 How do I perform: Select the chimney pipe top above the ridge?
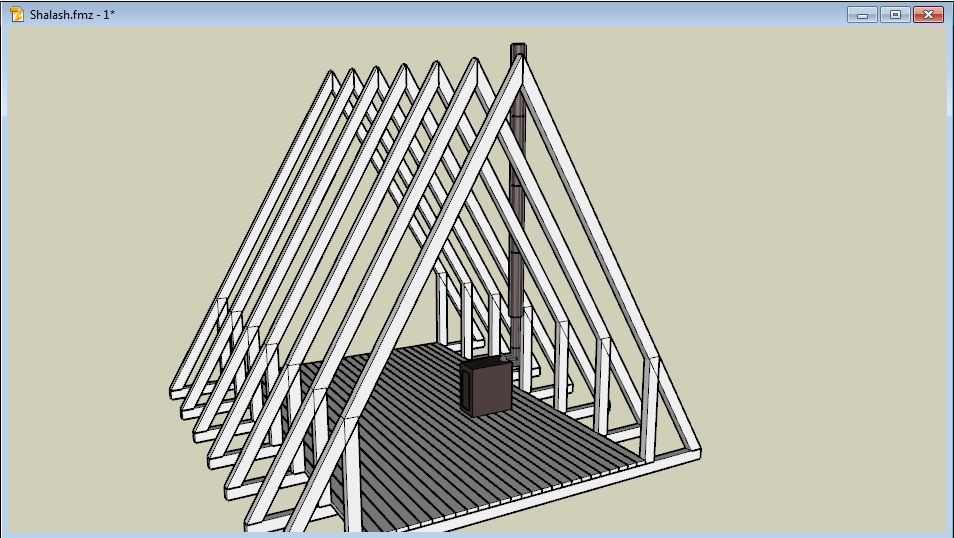517,52
